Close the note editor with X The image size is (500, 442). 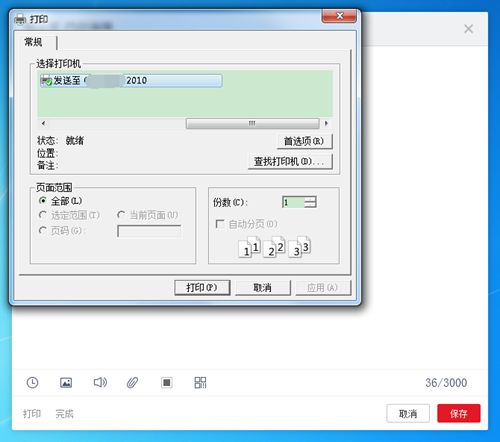click(x=469, y=29)
